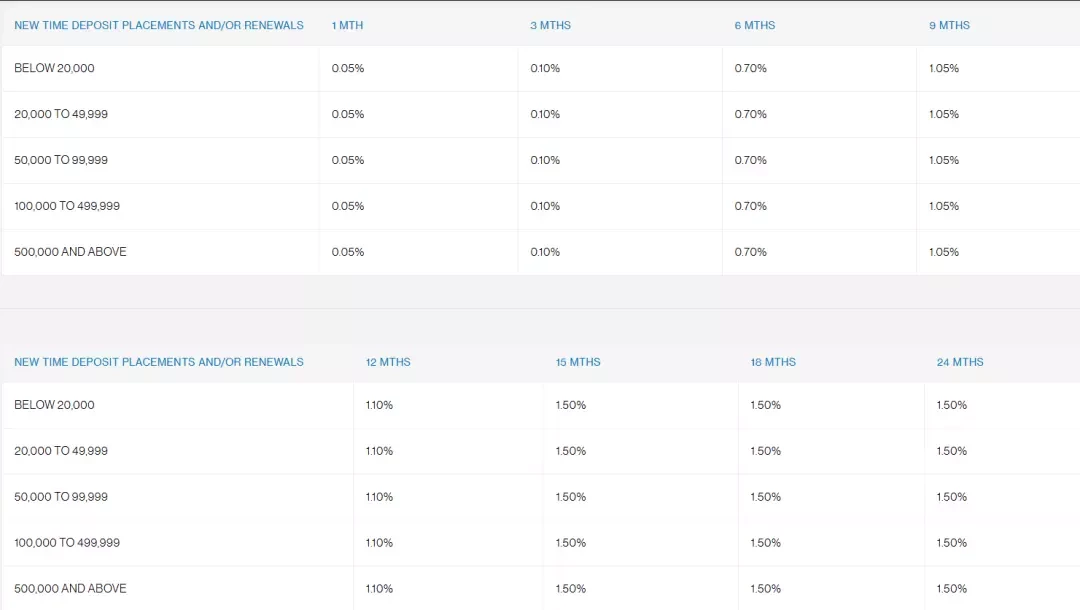This screenshot has height=610, width=1080.
Task: Click 100,000 TO 499,999 label in second table
Action: tap(67, 543)
